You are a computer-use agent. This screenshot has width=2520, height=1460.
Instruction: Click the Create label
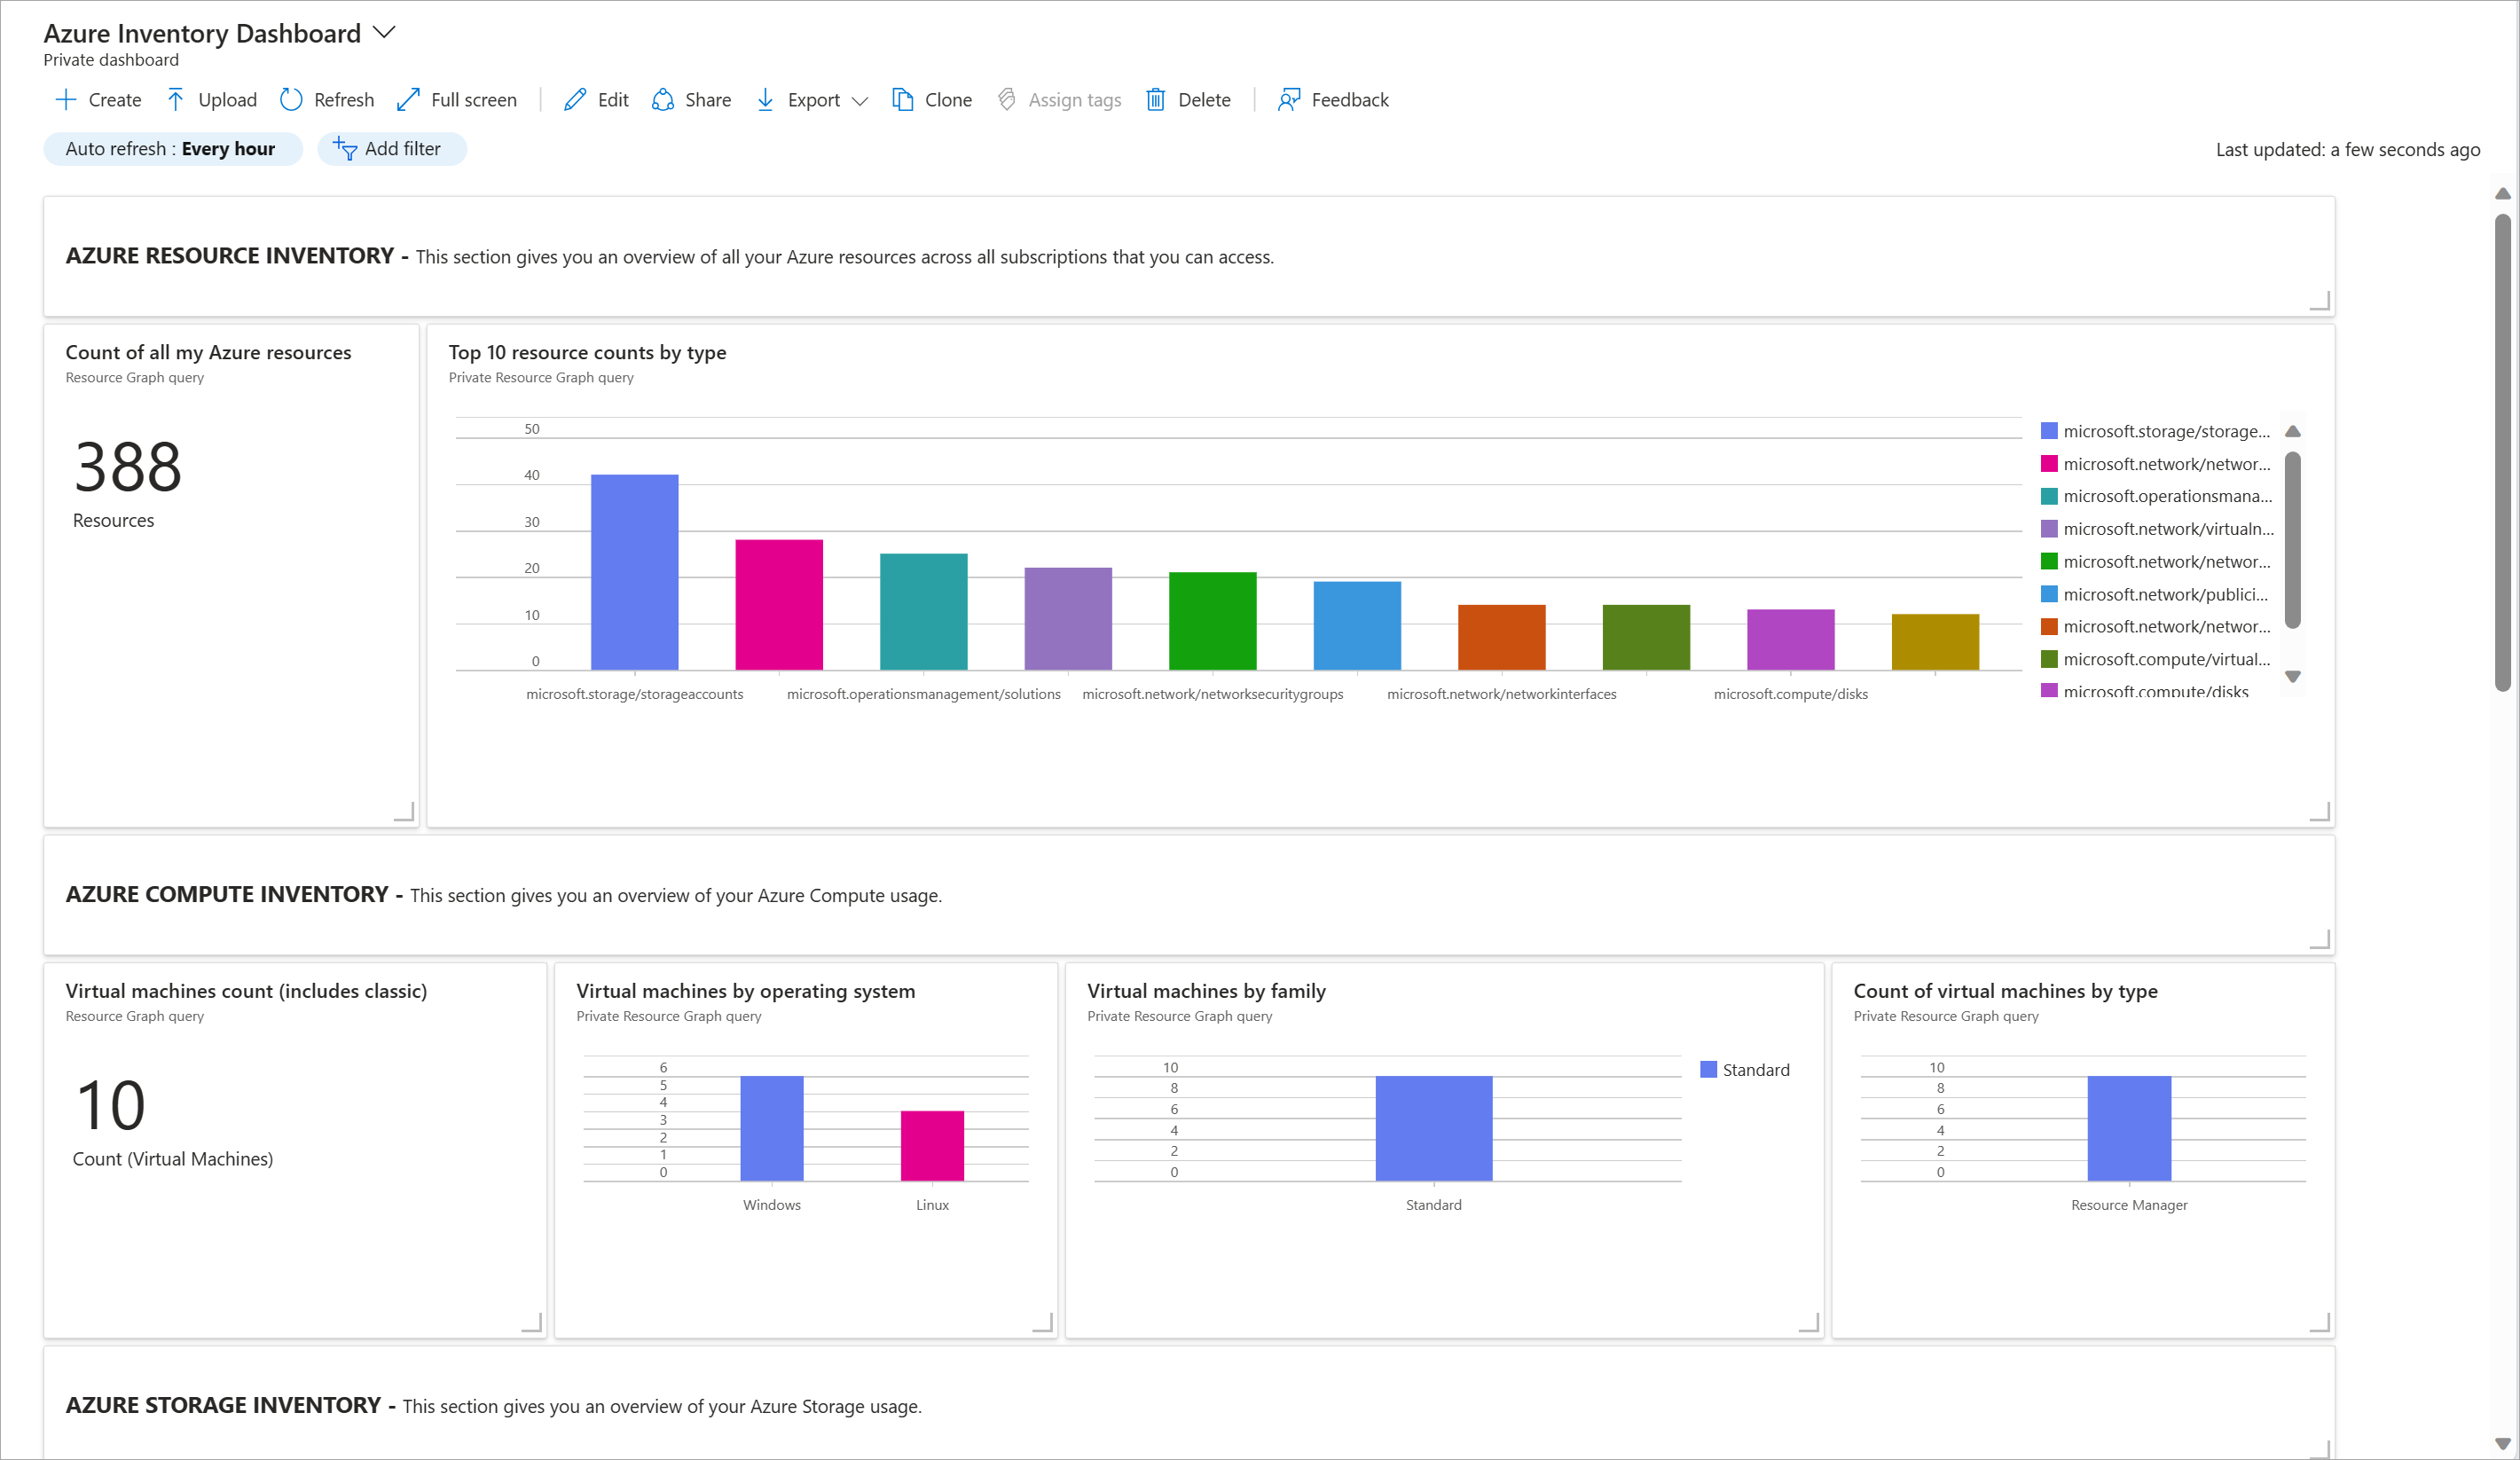[115, 100]
